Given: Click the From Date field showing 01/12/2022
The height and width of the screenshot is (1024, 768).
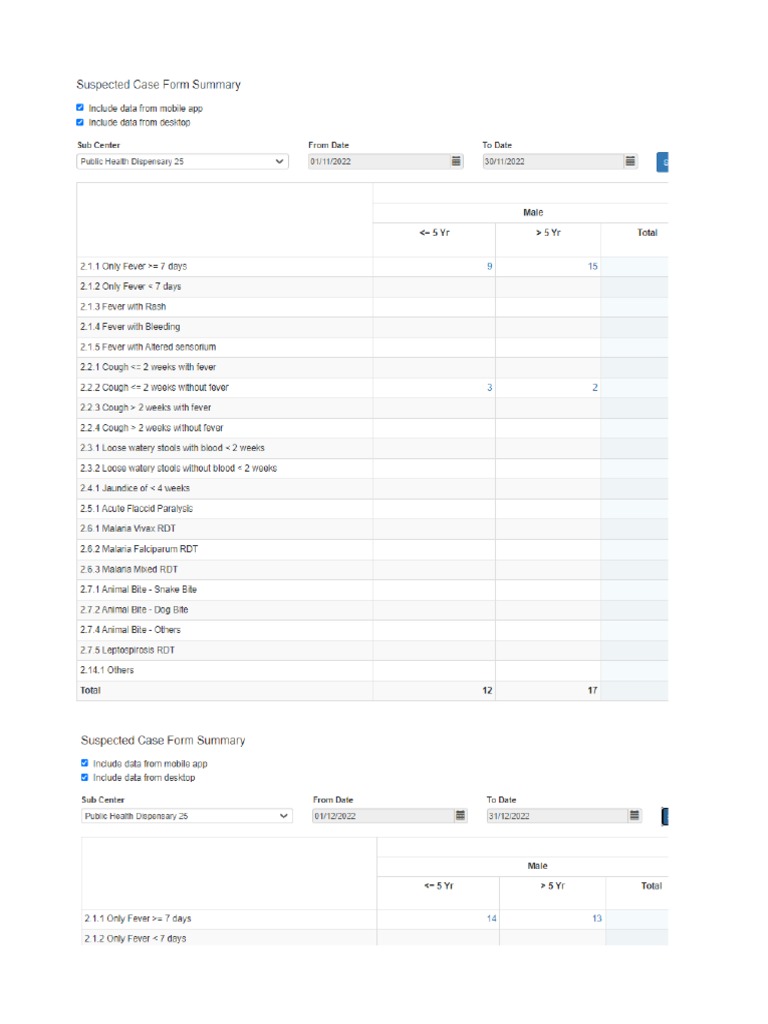Looking at the screenshot, I should tap(382, 816).
